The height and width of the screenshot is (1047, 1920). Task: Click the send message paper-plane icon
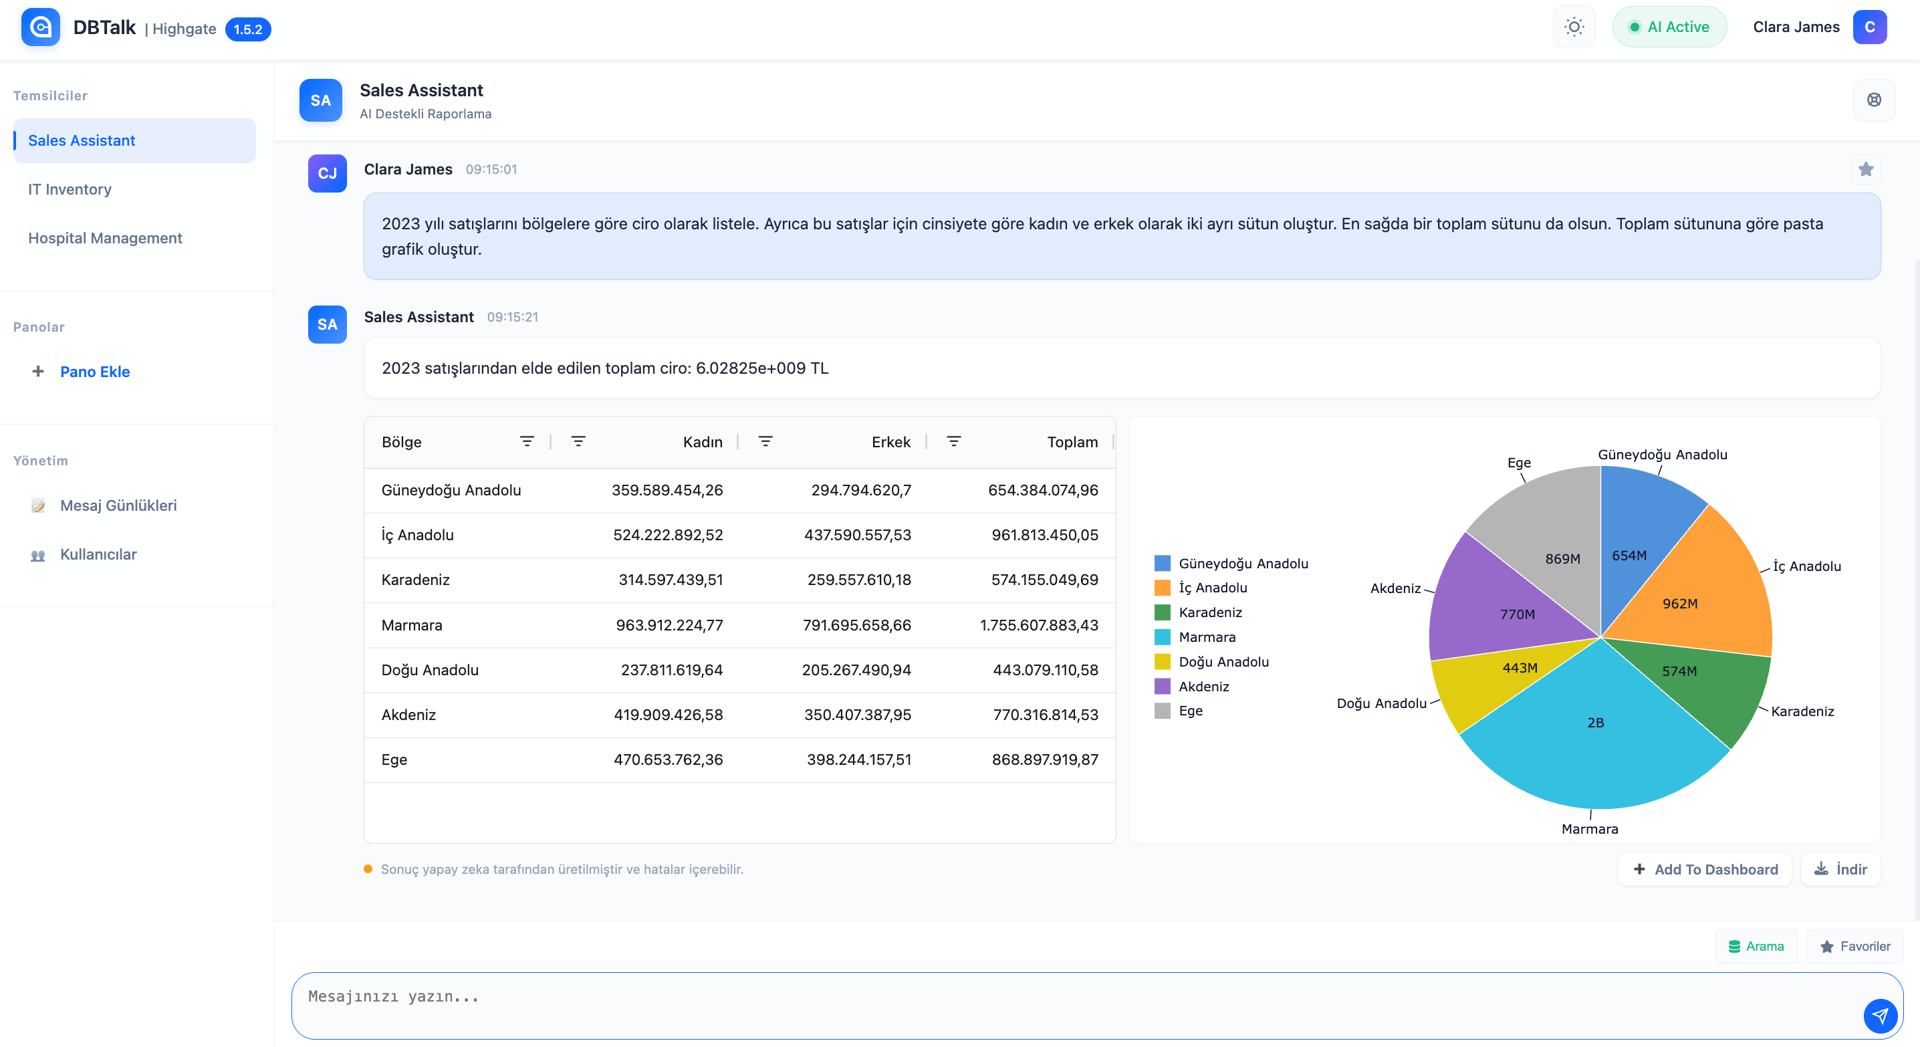(1880, 1015)
